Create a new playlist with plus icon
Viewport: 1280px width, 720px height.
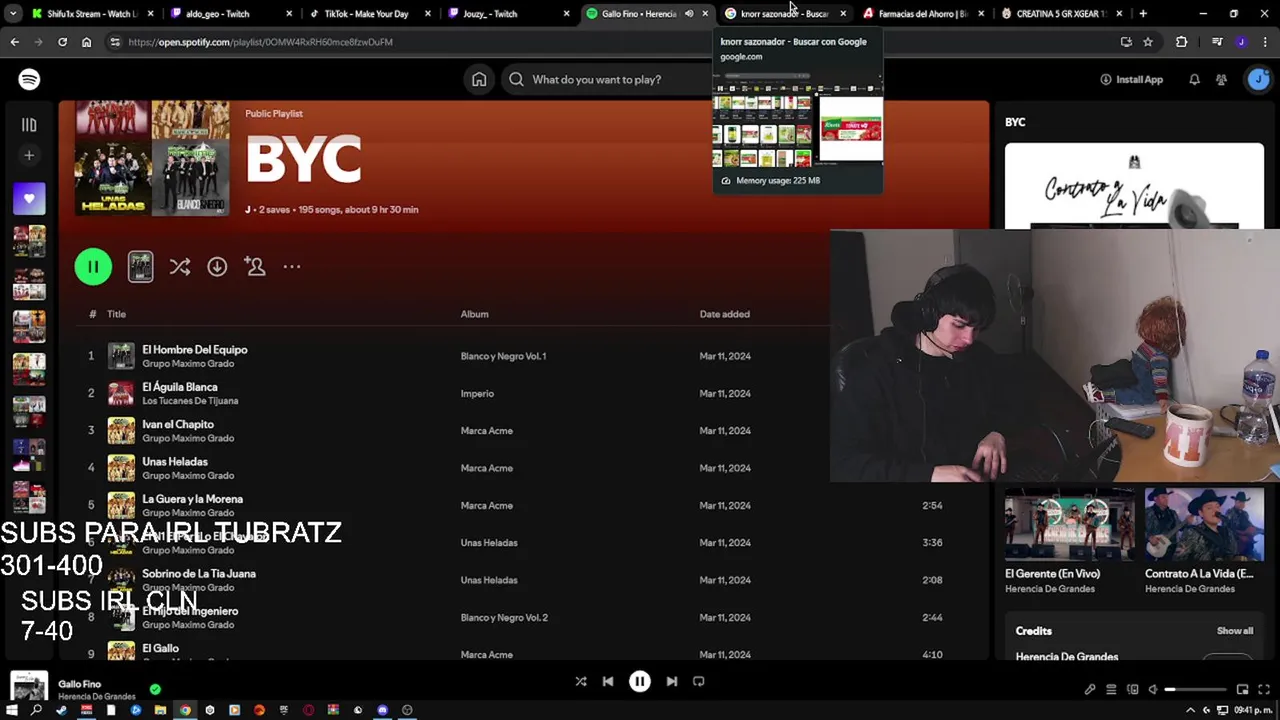tap(29, 155)
